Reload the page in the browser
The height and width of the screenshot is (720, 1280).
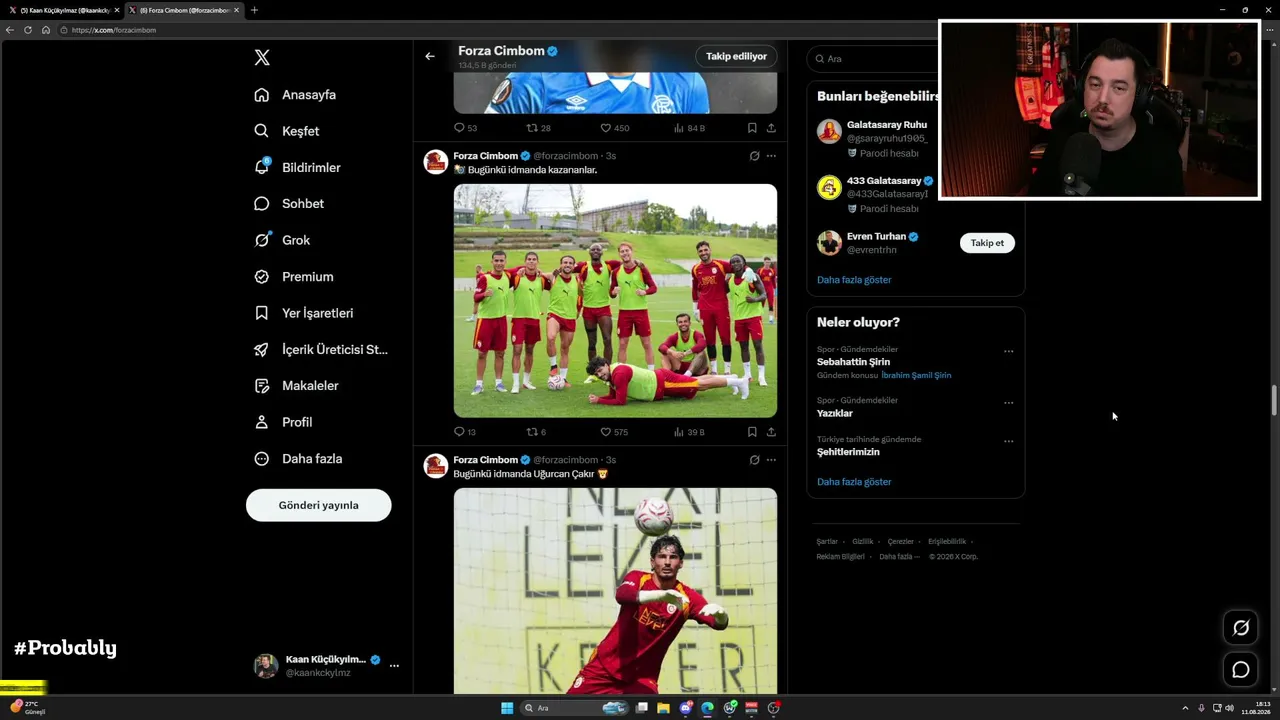tap(27, 30)
